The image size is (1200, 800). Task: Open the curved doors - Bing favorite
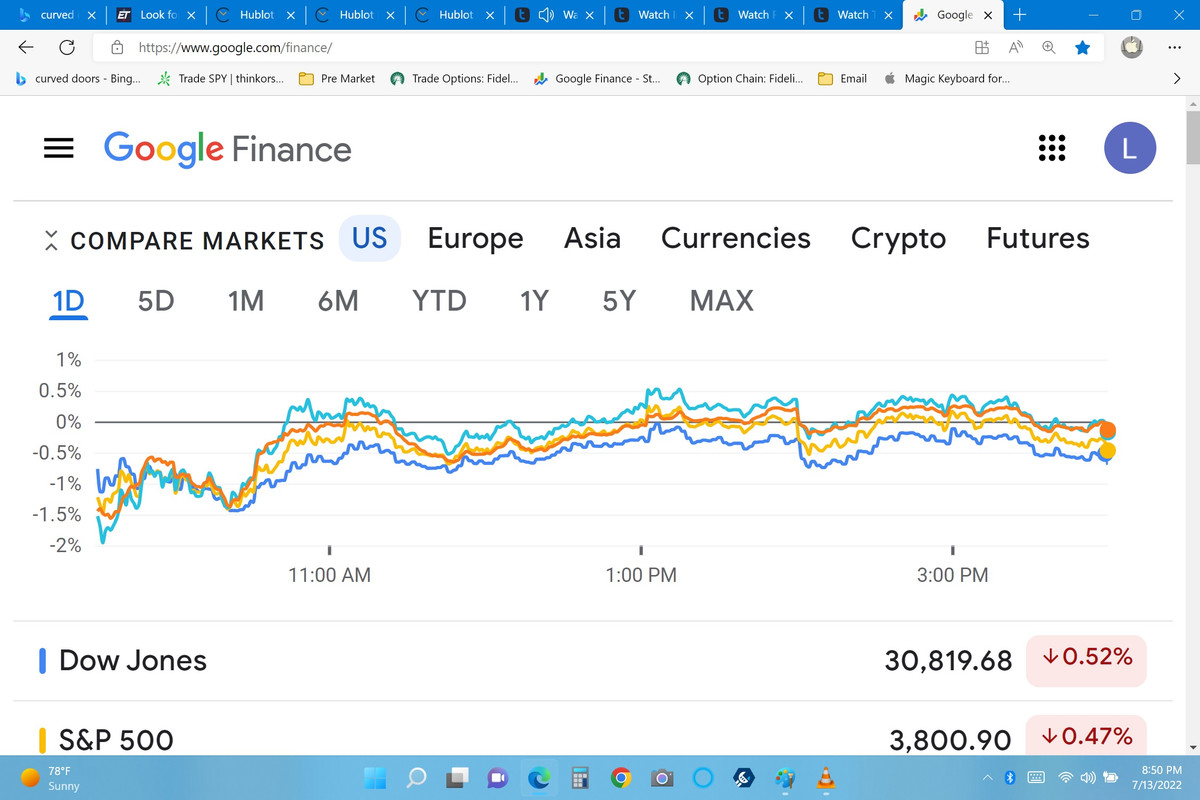tap(77, 78)
